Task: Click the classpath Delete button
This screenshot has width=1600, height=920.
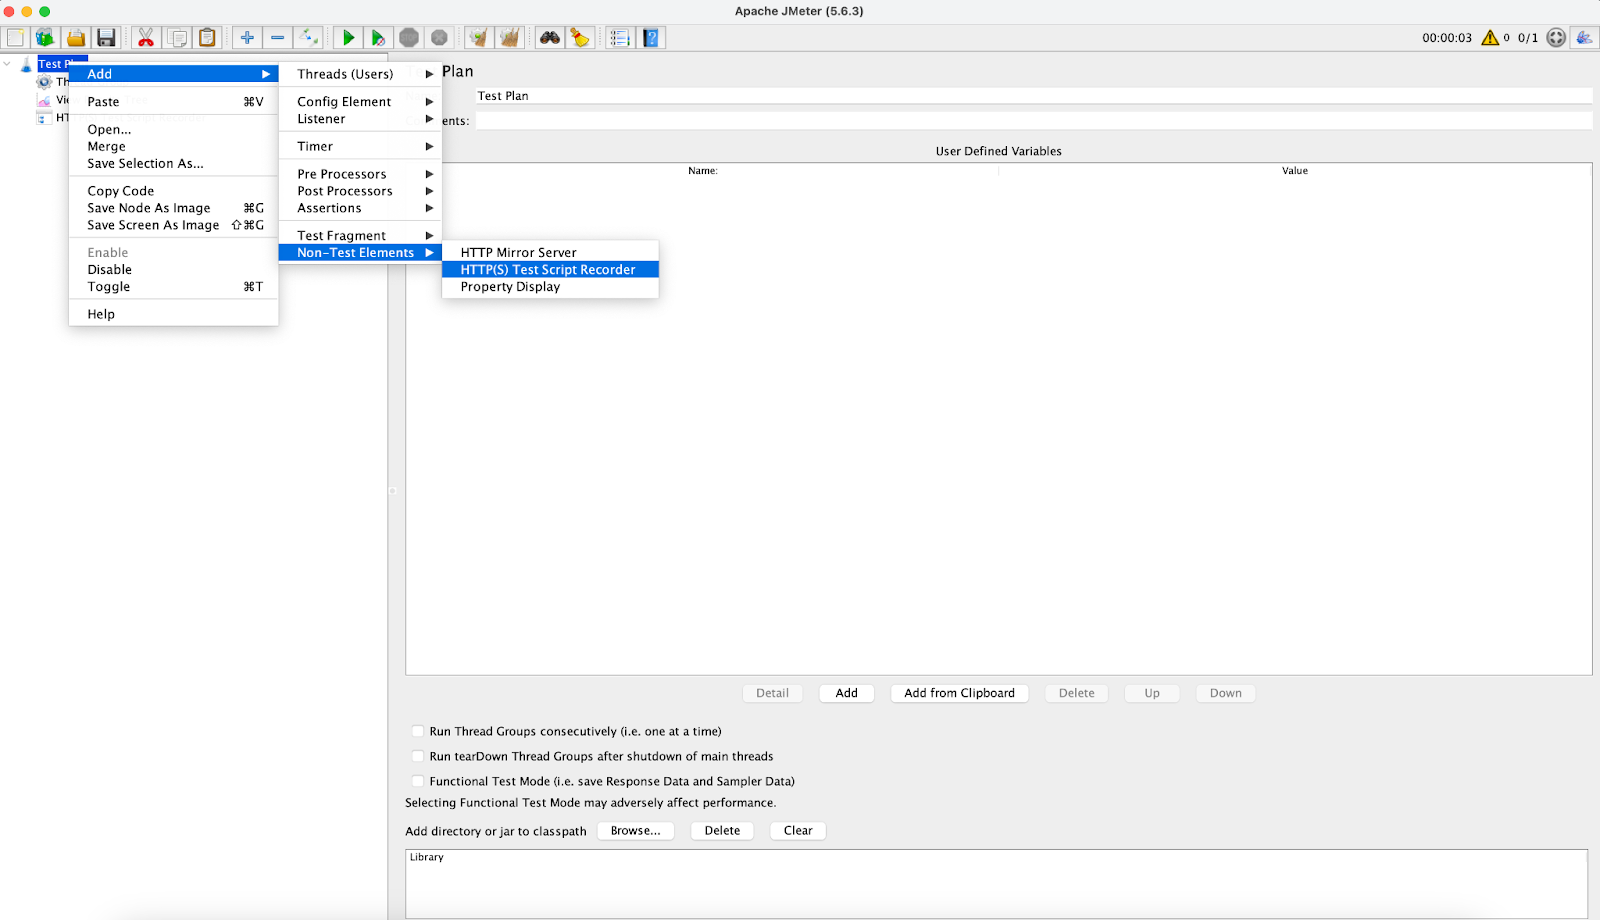Action: click(x=722, y=831)
